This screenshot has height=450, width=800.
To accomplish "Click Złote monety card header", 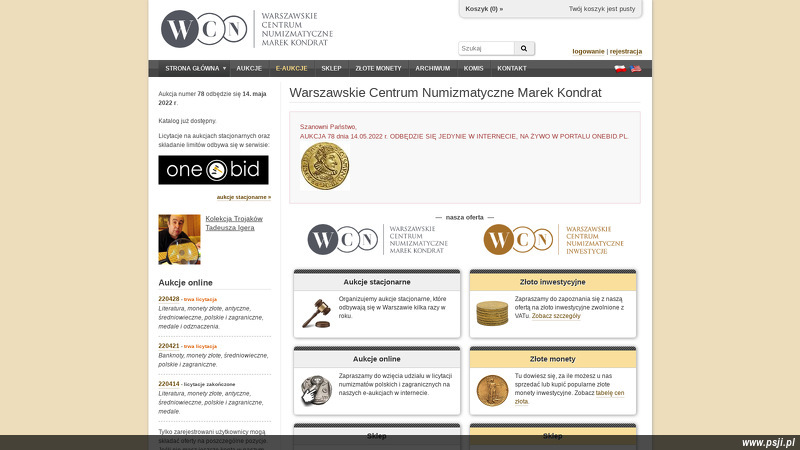I will [553, 359].
